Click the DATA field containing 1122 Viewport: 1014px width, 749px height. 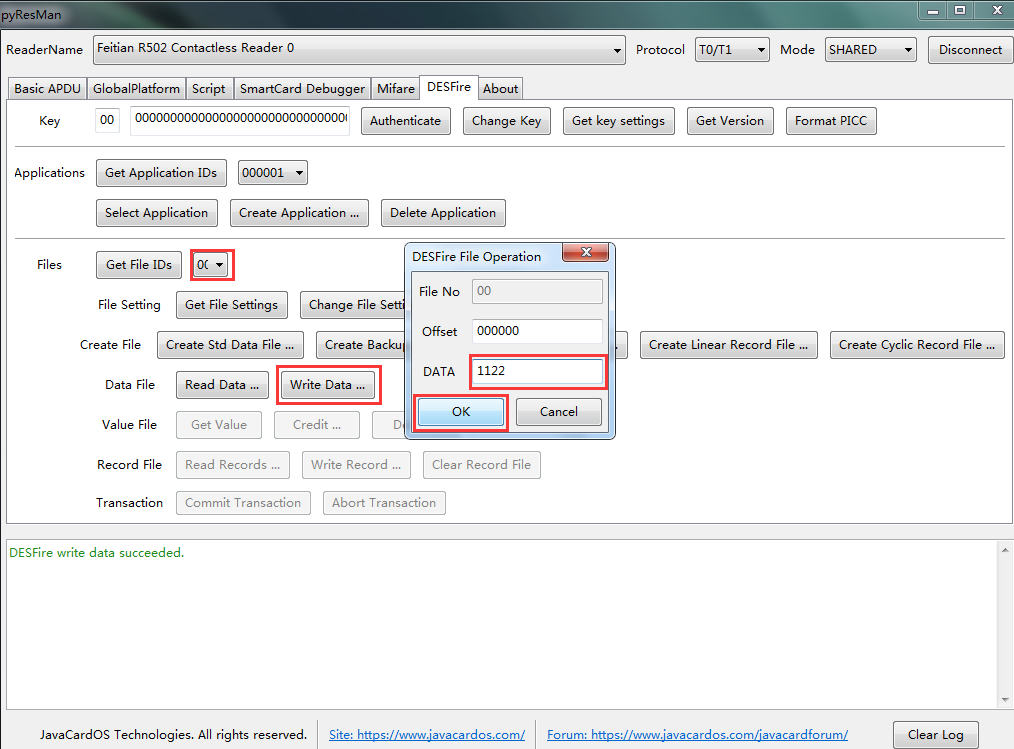(x=537, y=371)
